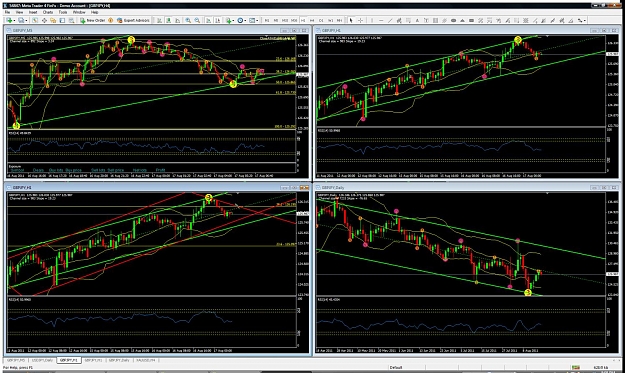
Task: Open the Profiles toolbar icon
Action: (x=21, y=20)
